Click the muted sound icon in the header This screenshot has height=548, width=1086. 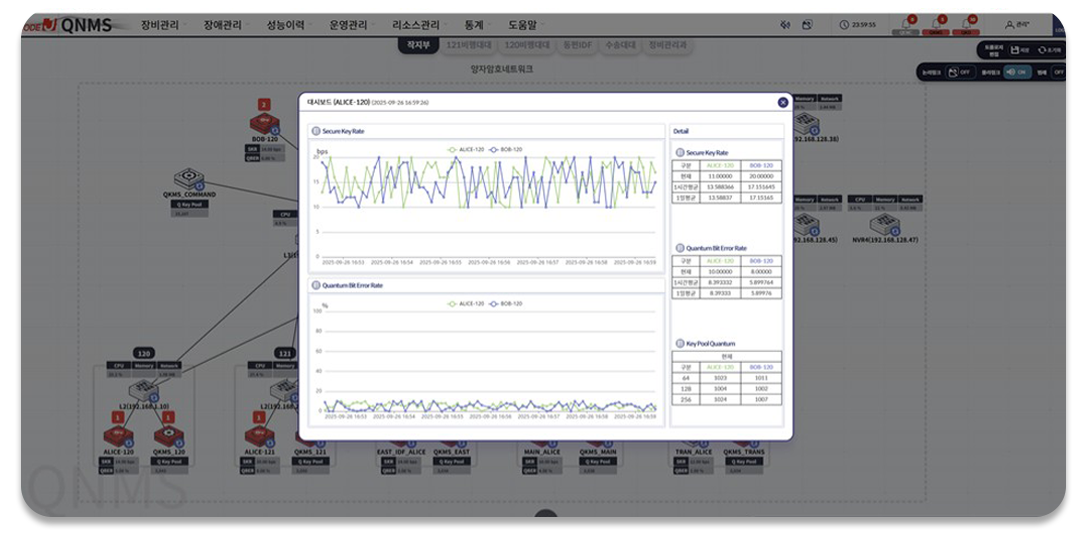point(785,25)
